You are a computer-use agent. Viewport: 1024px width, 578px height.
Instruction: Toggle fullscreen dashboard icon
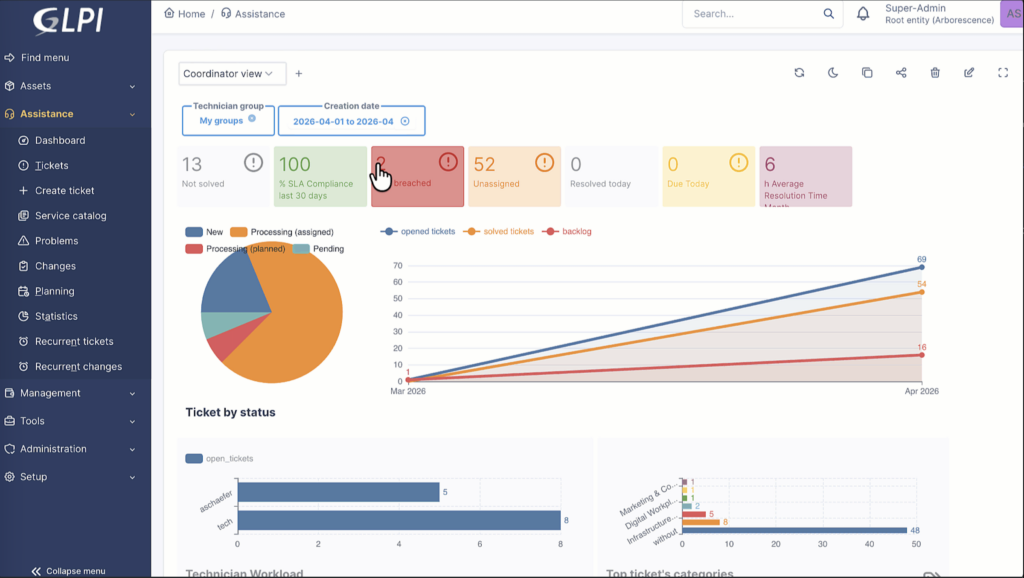click(x=1003, y=72)
